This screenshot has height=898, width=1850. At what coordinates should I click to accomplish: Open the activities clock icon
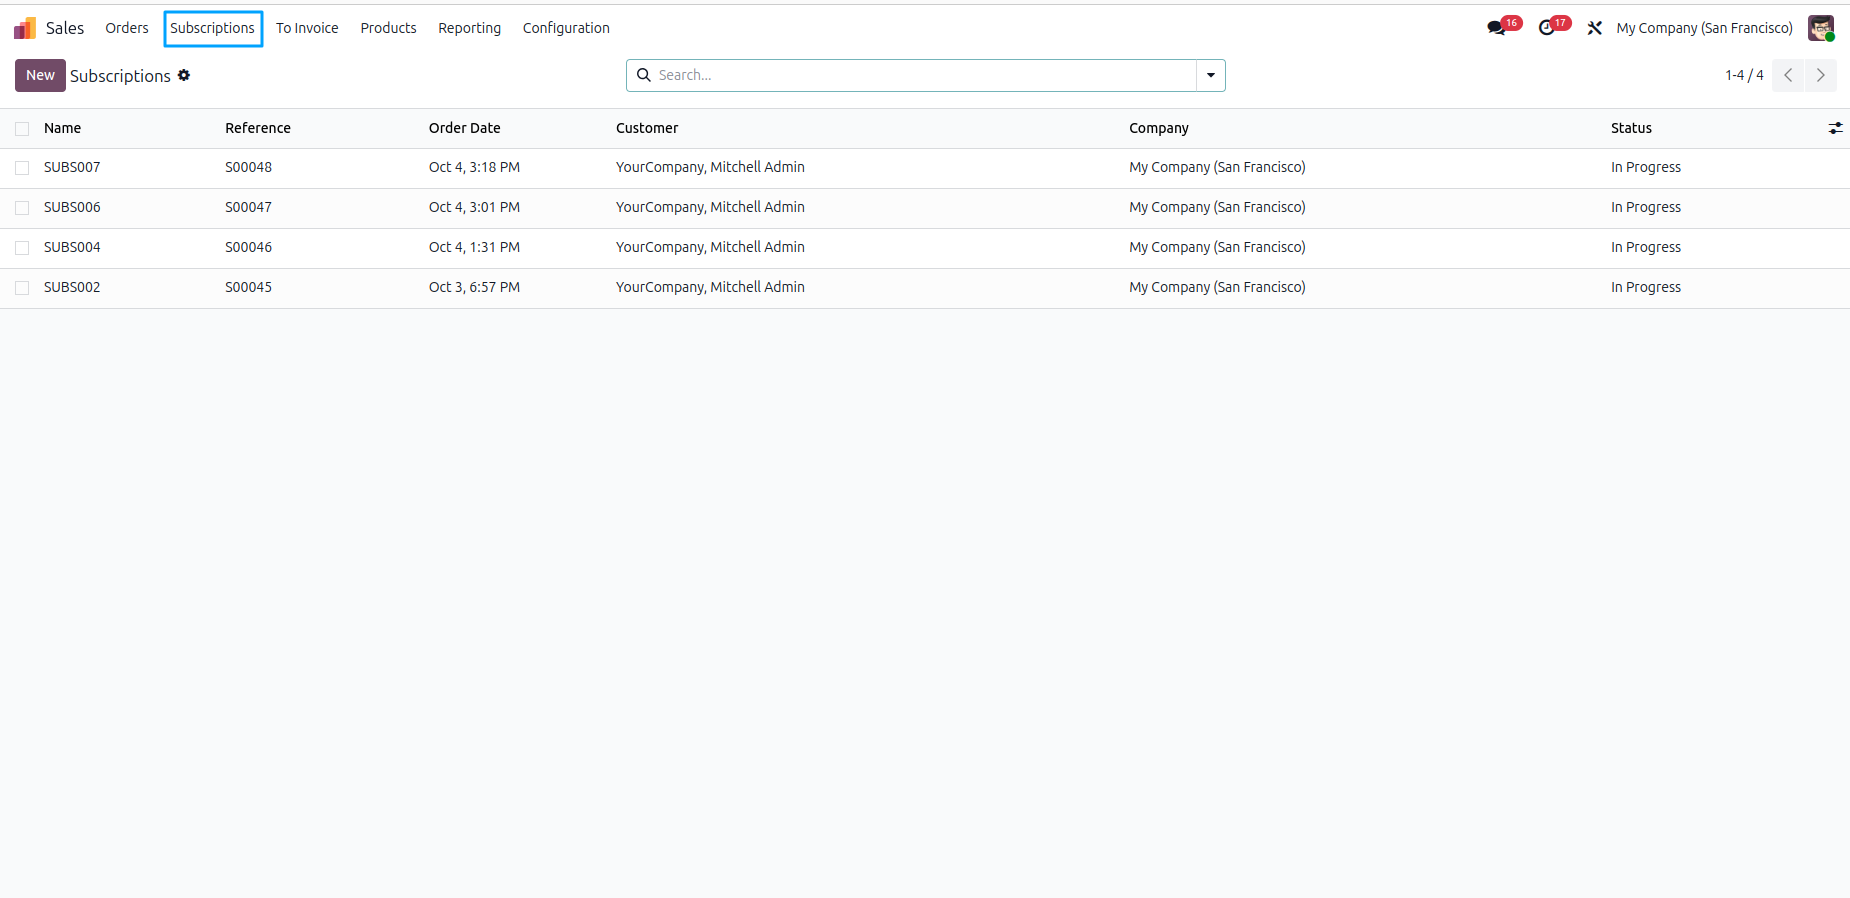click(x=1547, y=28)
